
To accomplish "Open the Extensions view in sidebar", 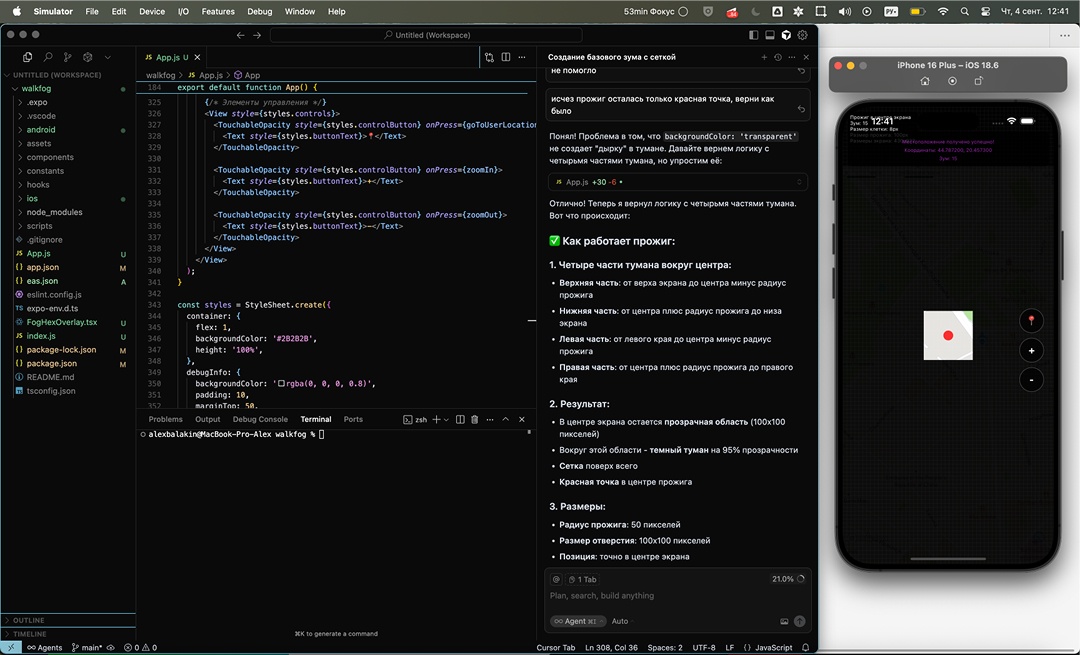I will [88, 58].
